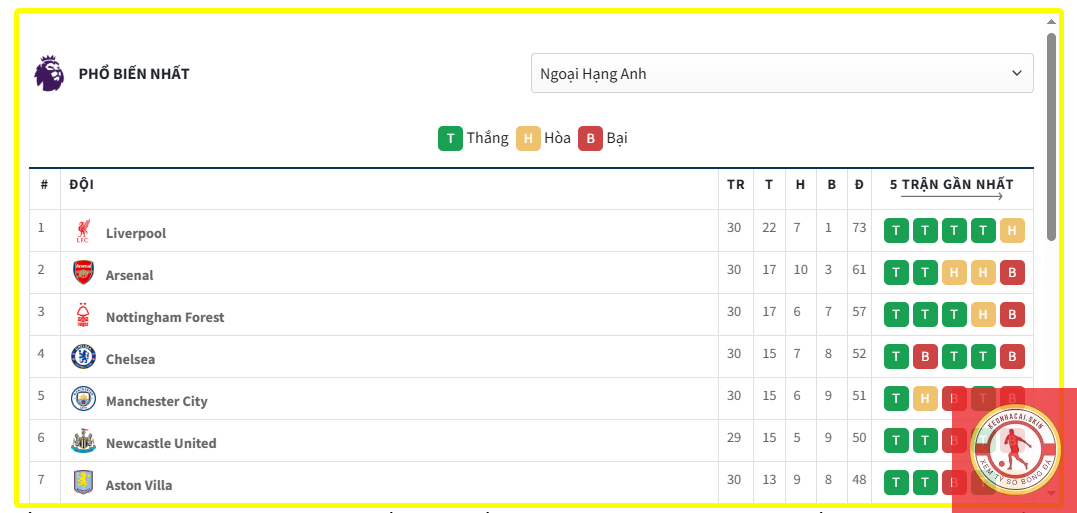Open the Liverpool team link
1077x513 pixels.
pyautogui.click(x=136, y=233)
